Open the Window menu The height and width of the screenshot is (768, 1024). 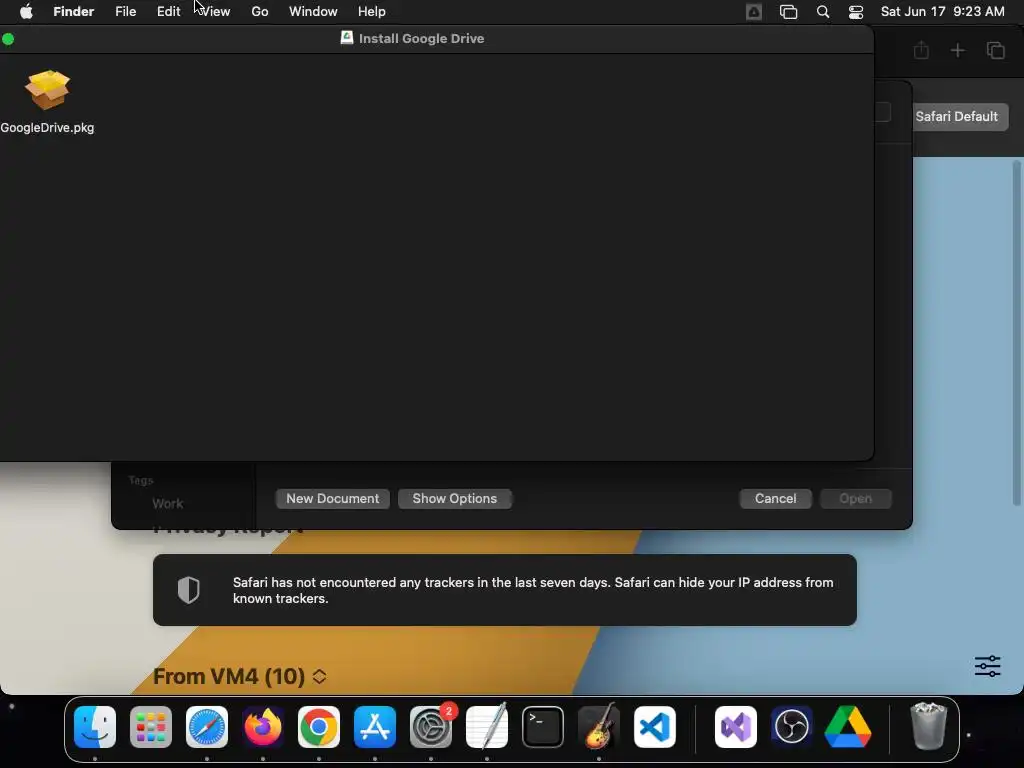click(x=313, y=12)
